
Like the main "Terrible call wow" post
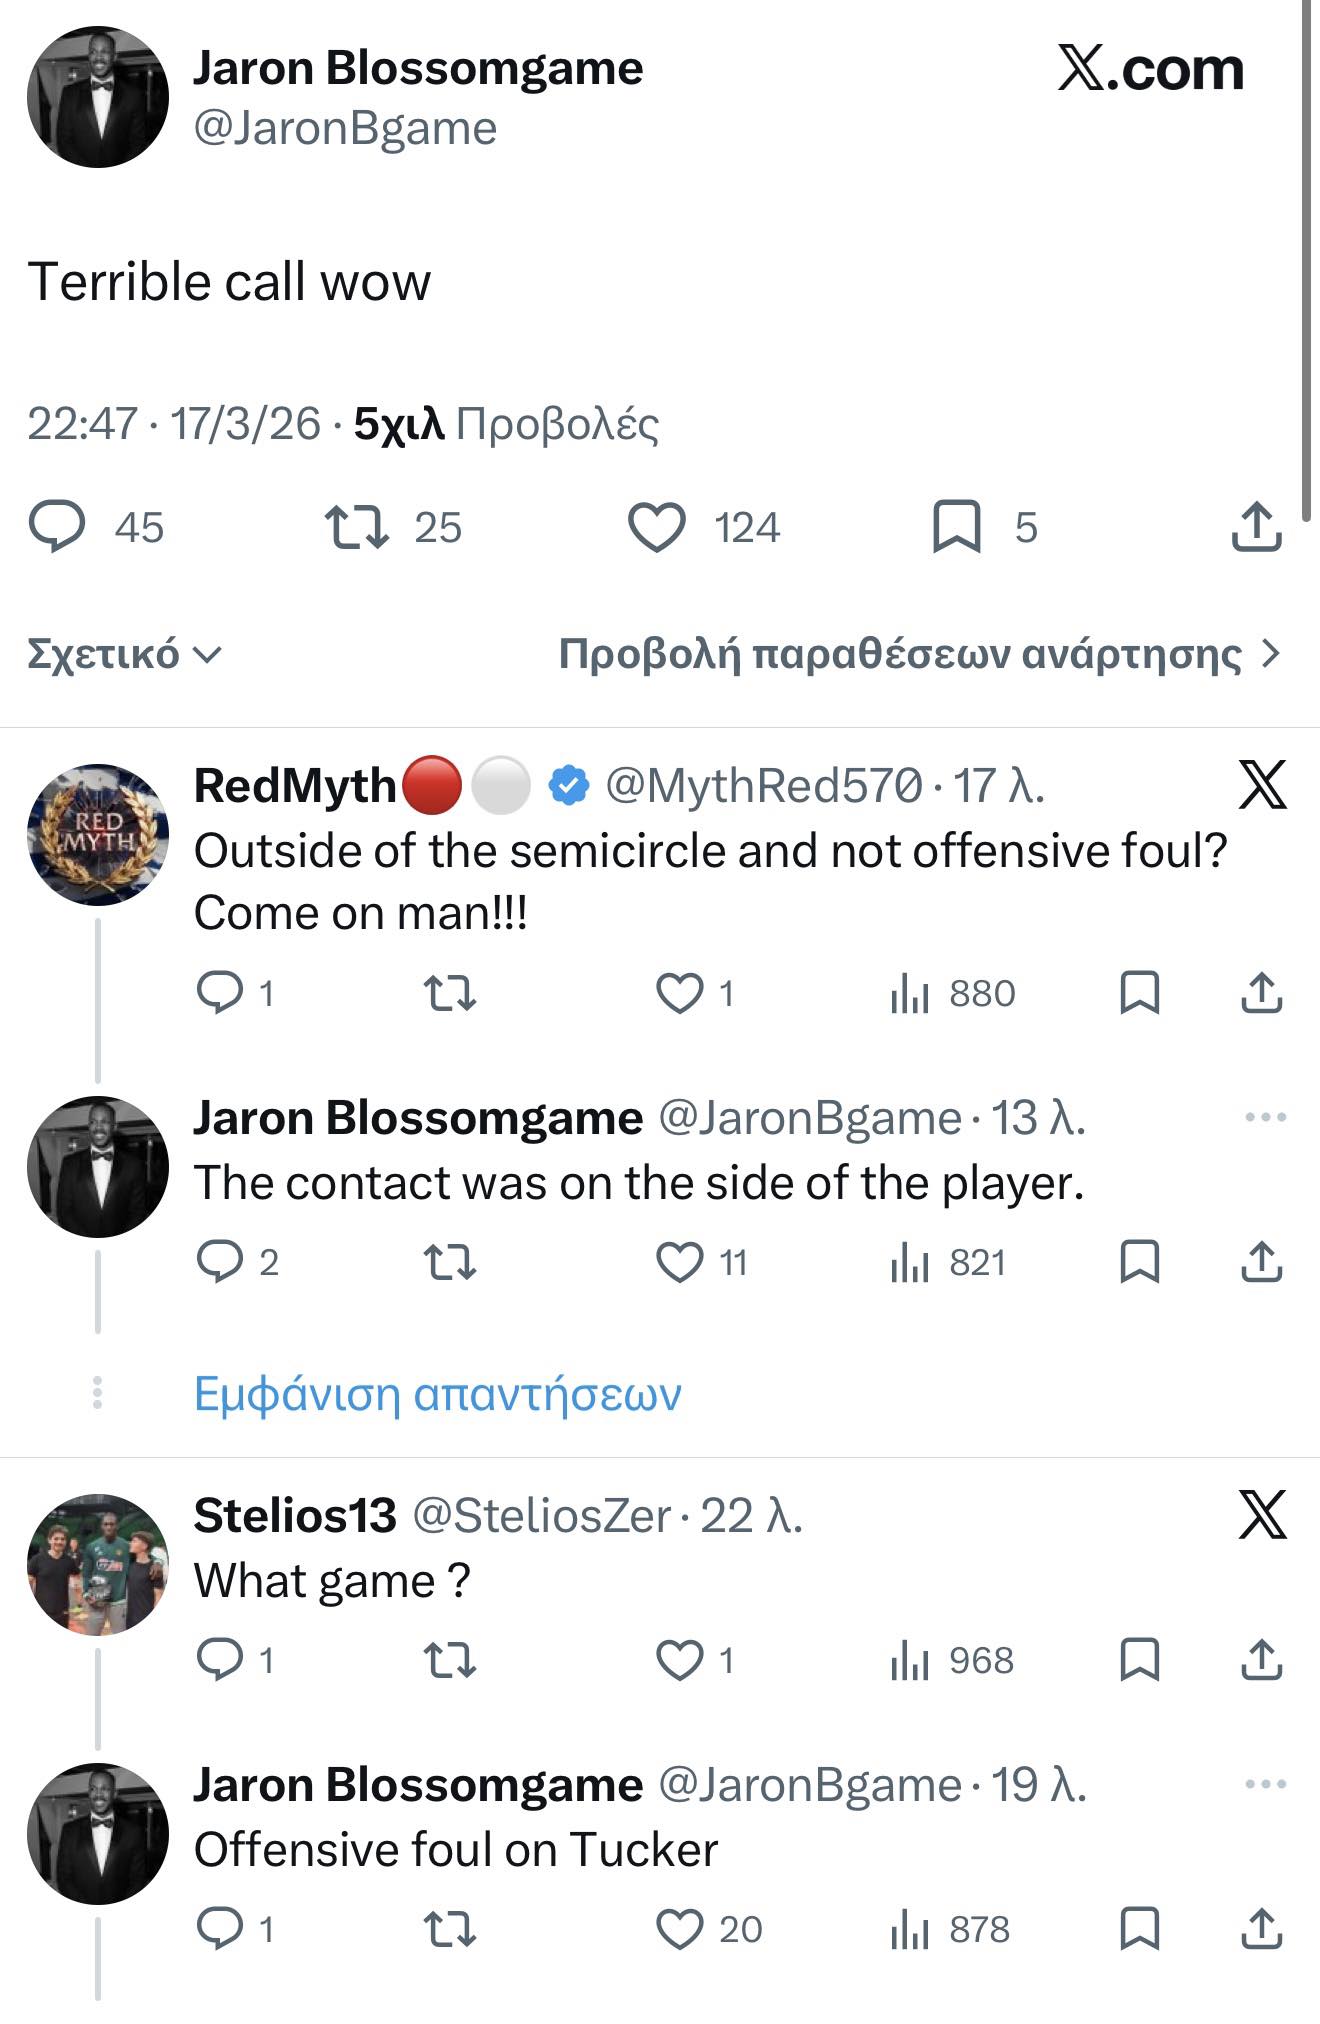[x=657, y=527]
